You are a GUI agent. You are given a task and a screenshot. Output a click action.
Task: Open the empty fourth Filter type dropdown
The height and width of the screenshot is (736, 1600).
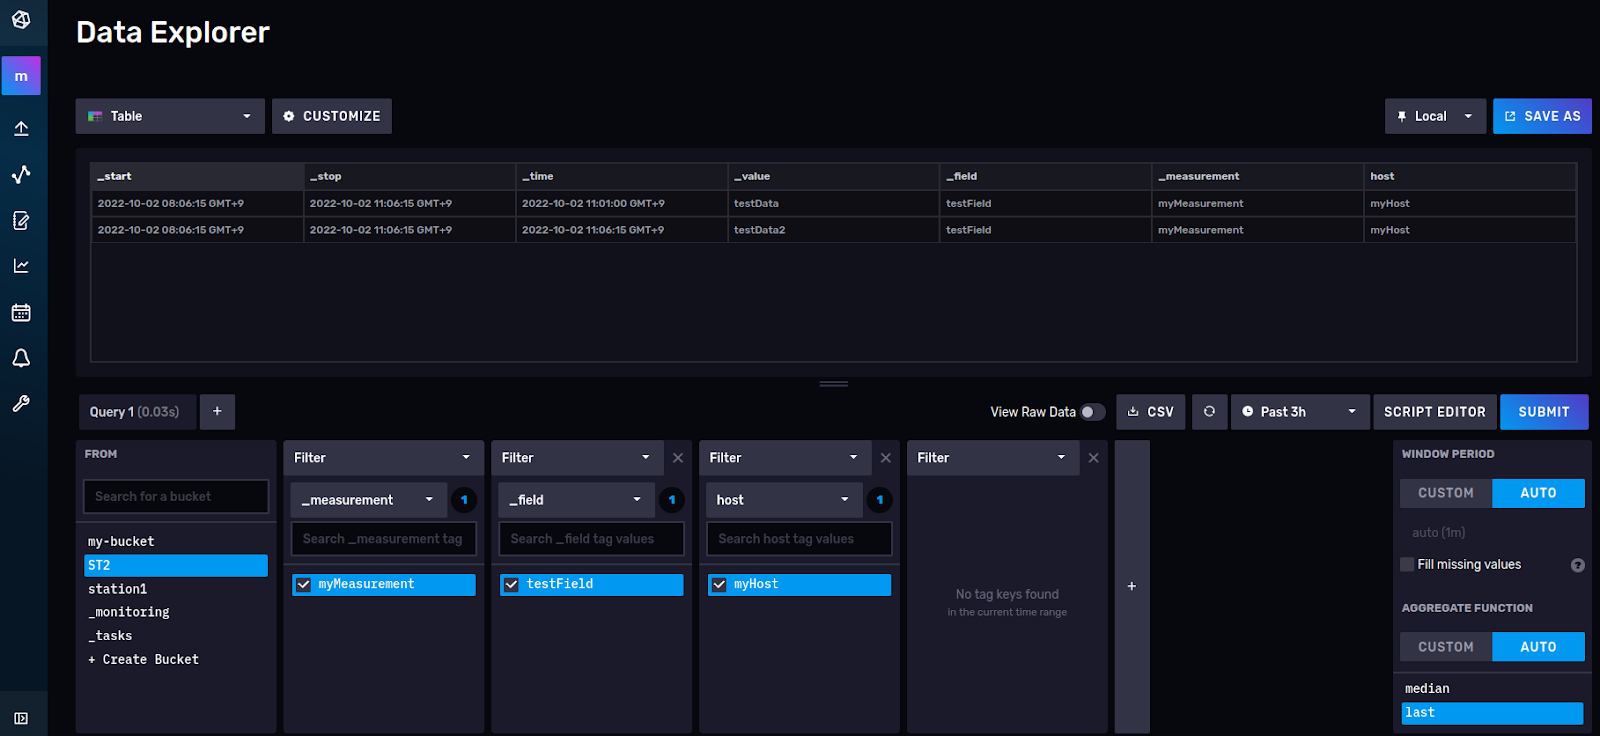point(993,458)
